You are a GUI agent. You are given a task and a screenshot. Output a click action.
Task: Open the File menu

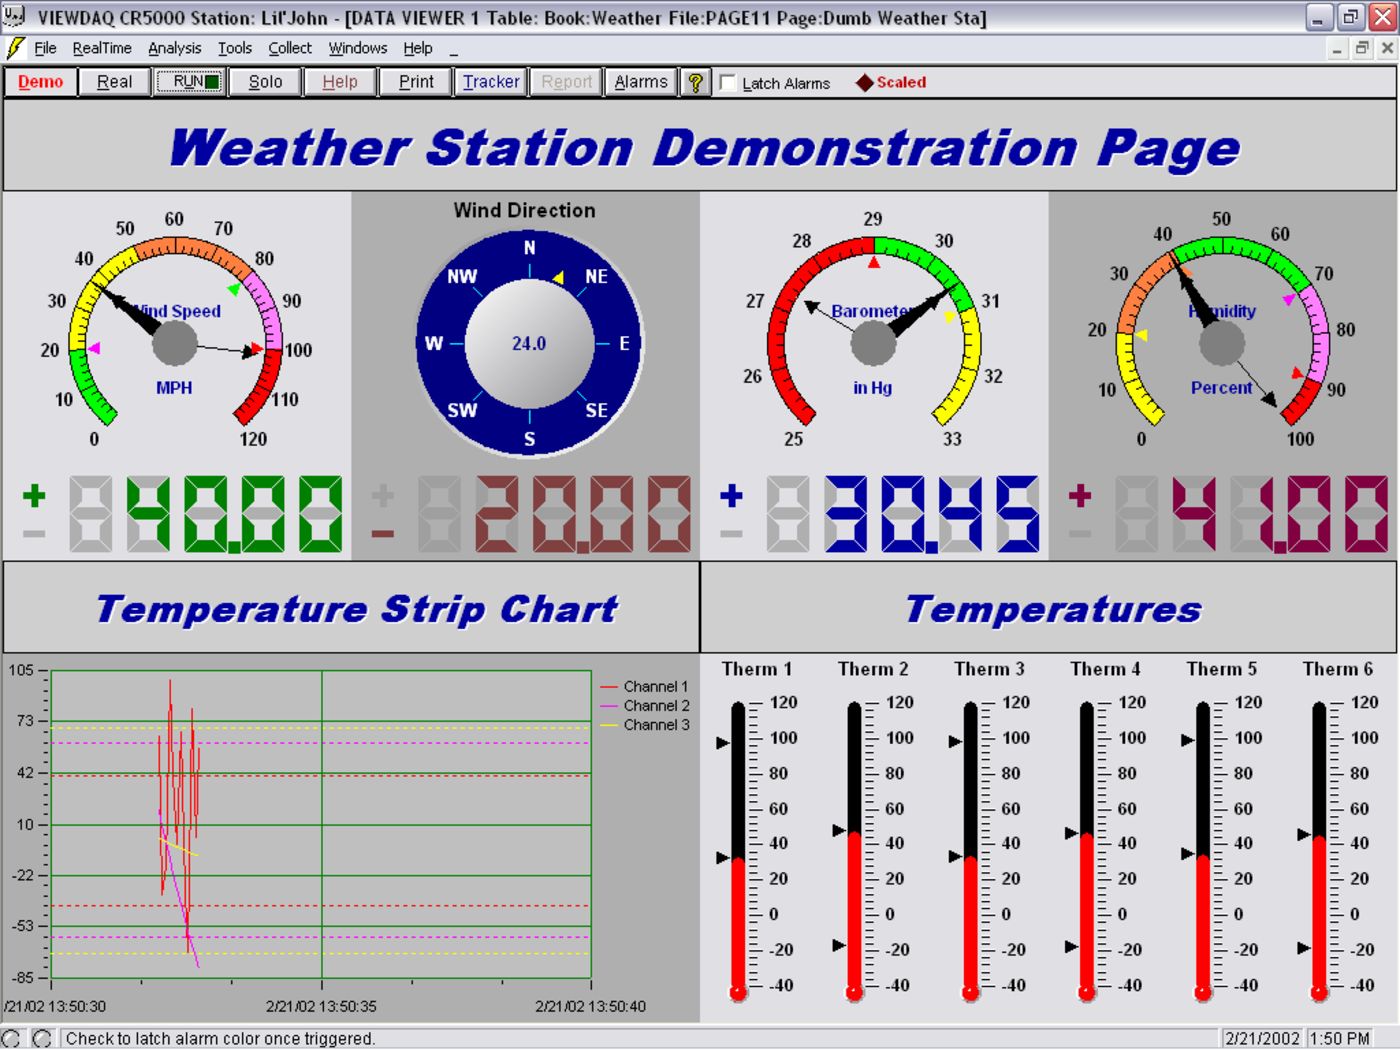45,48
